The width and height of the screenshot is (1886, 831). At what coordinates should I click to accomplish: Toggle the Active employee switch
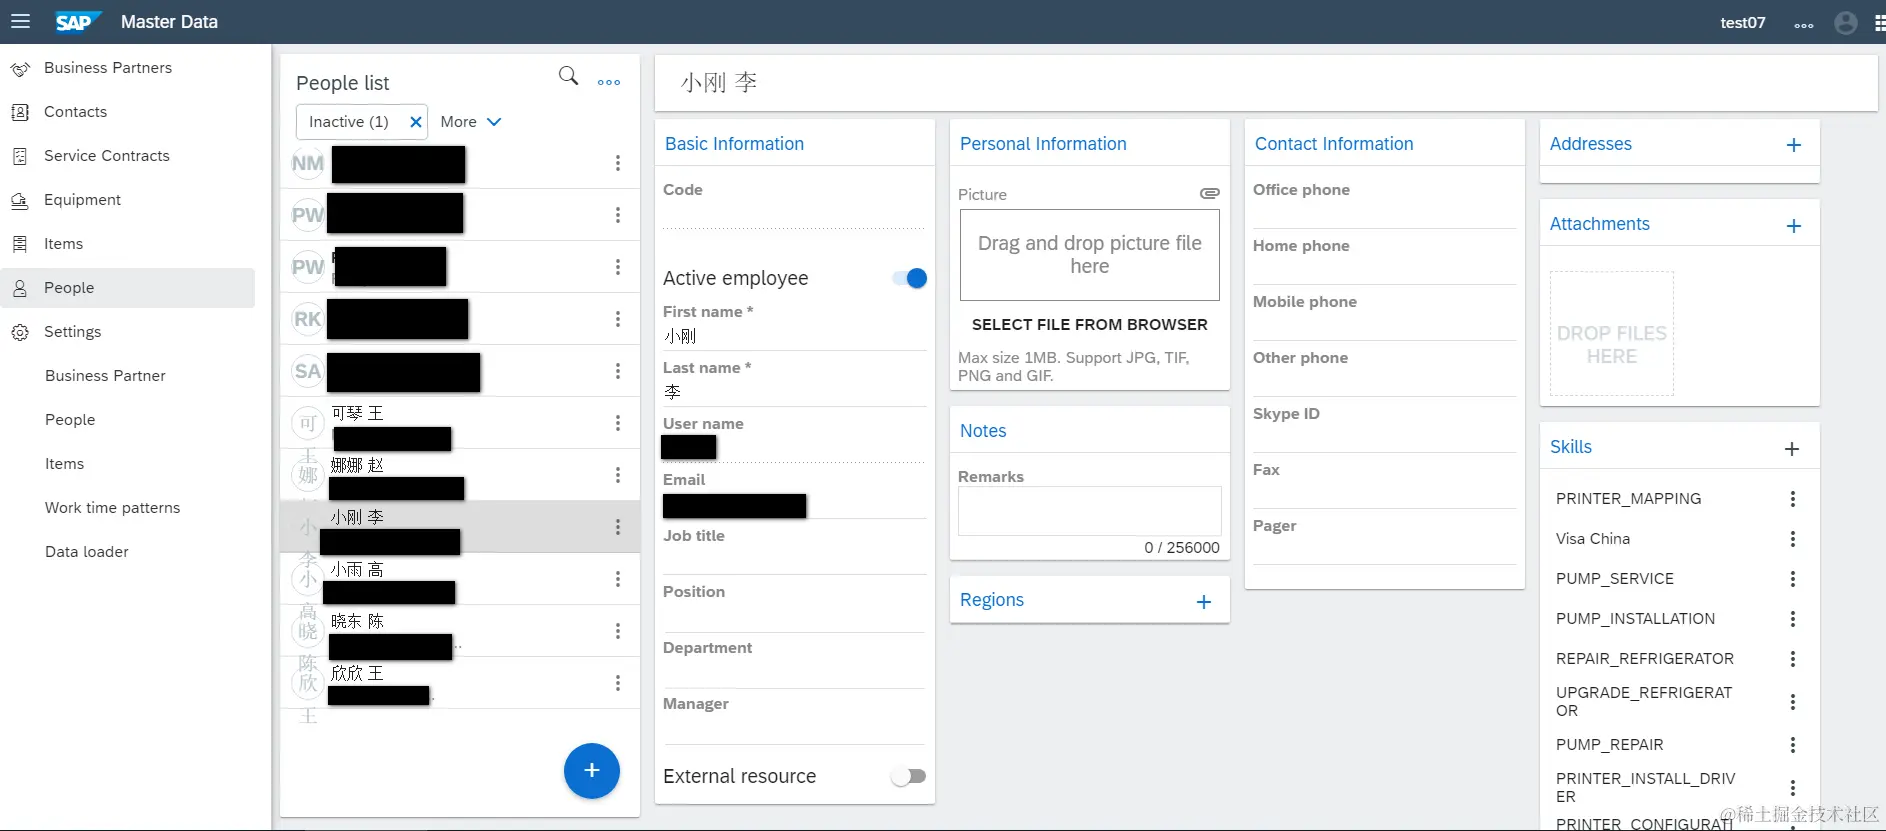(x=910, y=278)
